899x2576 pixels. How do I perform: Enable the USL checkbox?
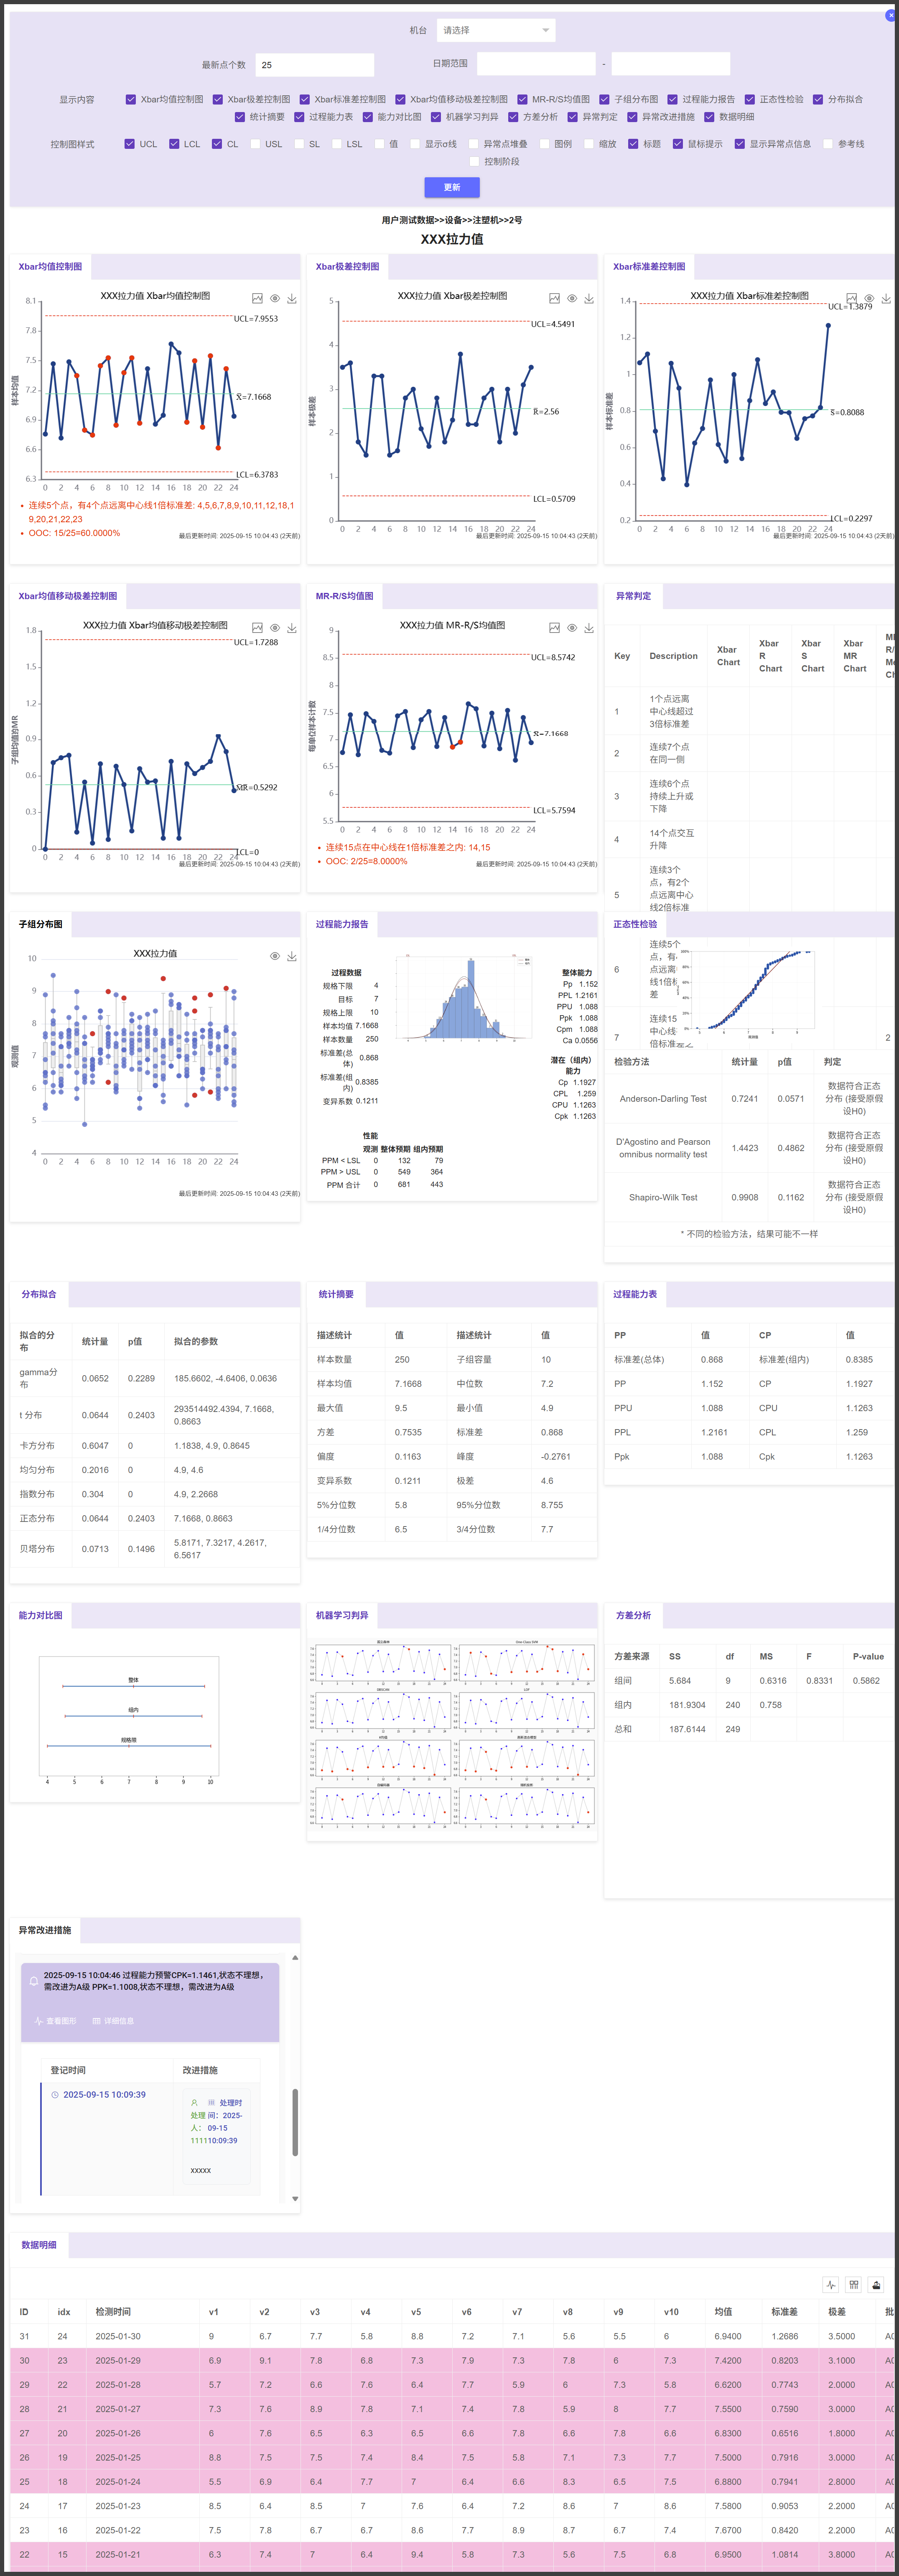point(255,144)
